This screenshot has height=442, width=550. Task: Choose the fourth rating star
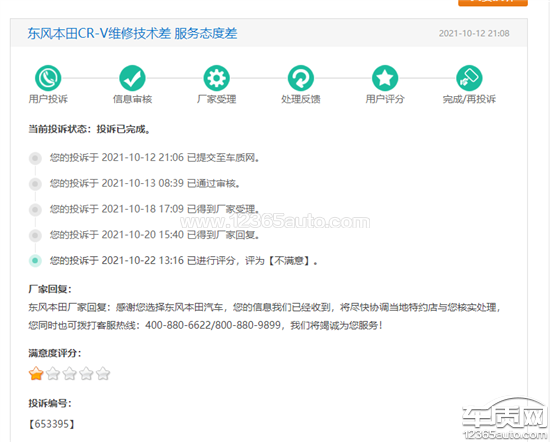[86, 373]
